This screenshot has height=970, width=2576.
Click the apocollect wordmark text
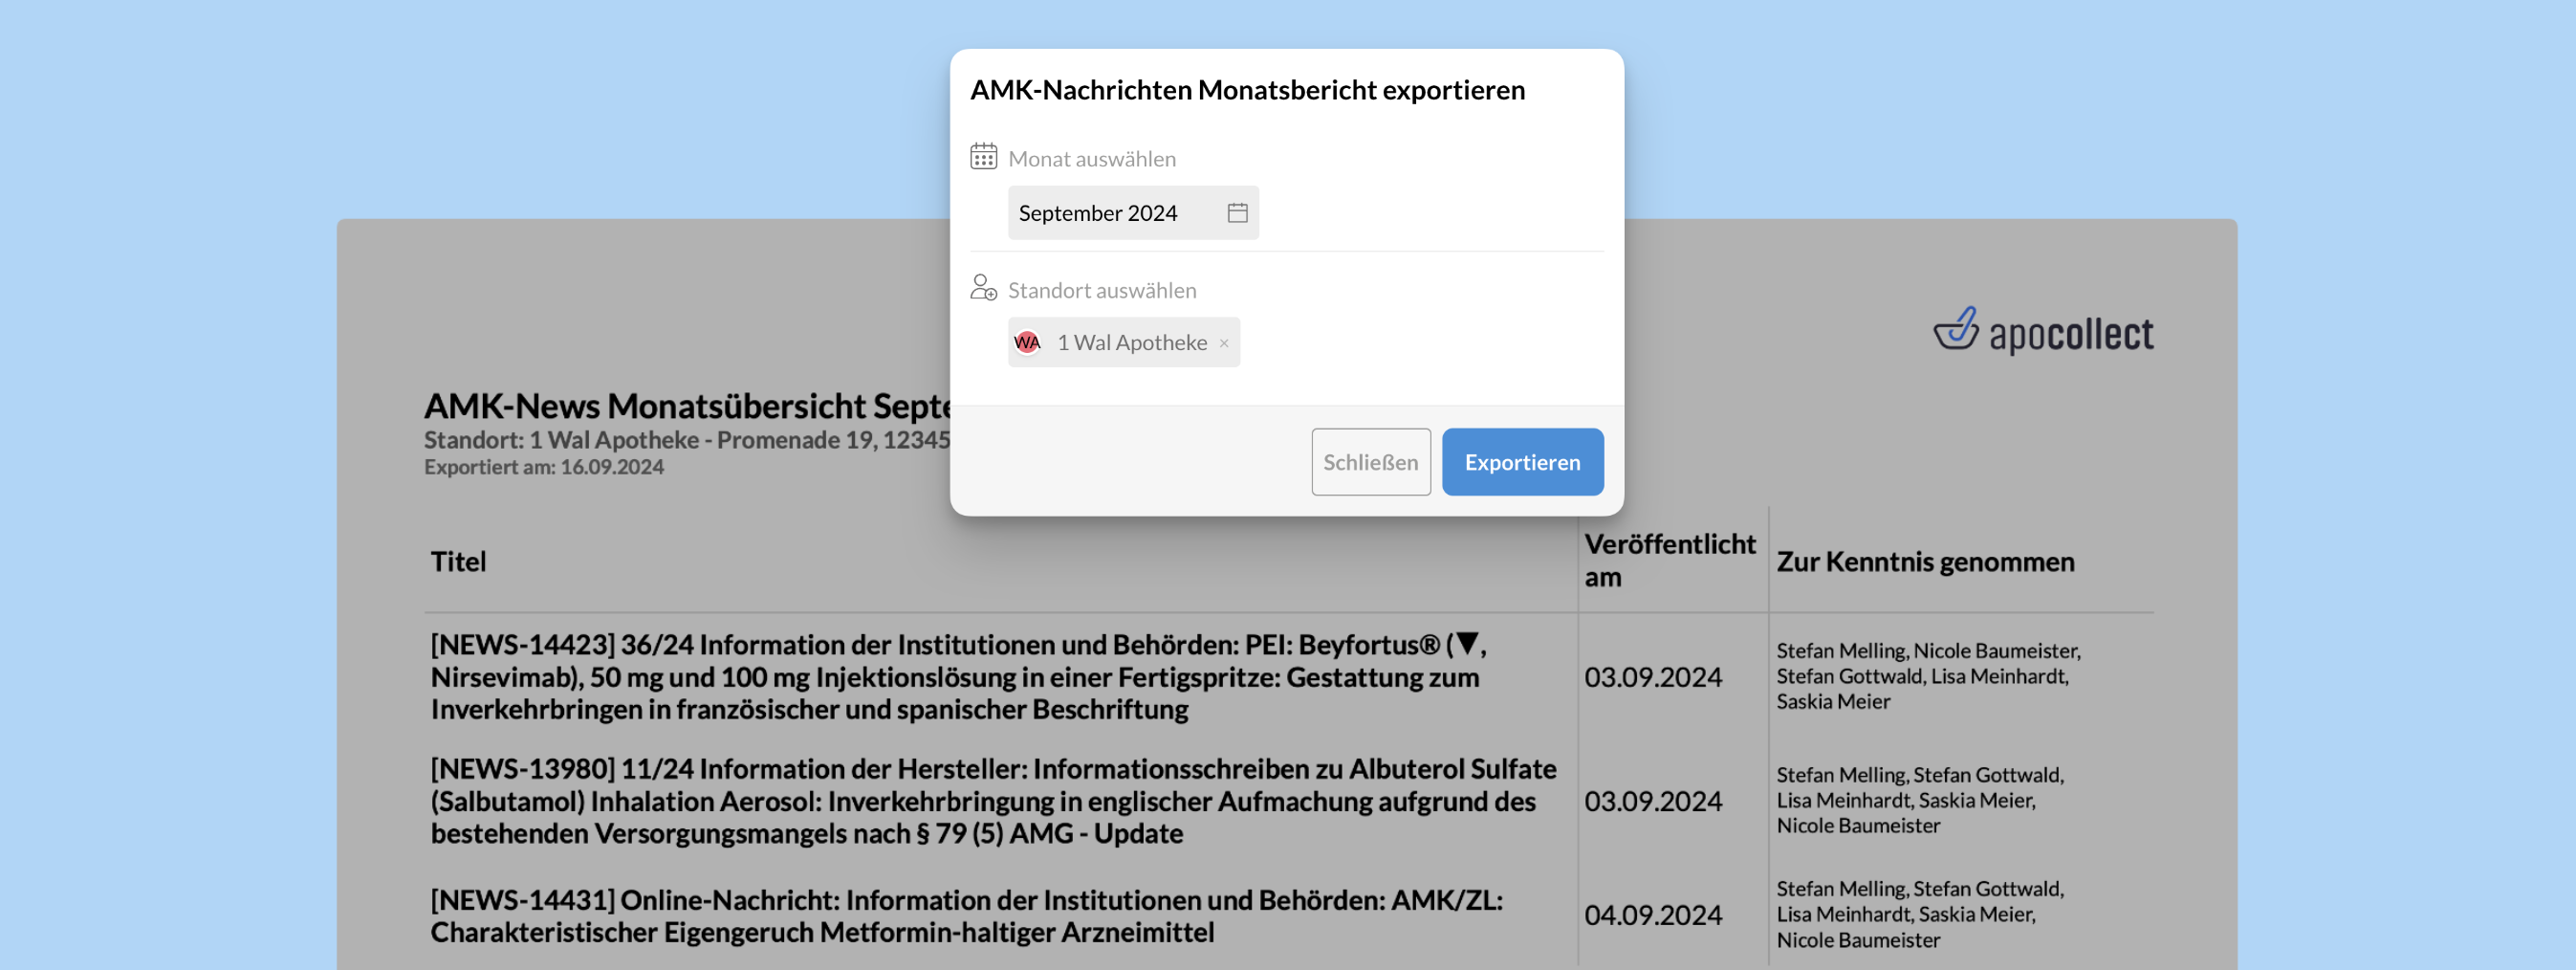click(2070, 335)
